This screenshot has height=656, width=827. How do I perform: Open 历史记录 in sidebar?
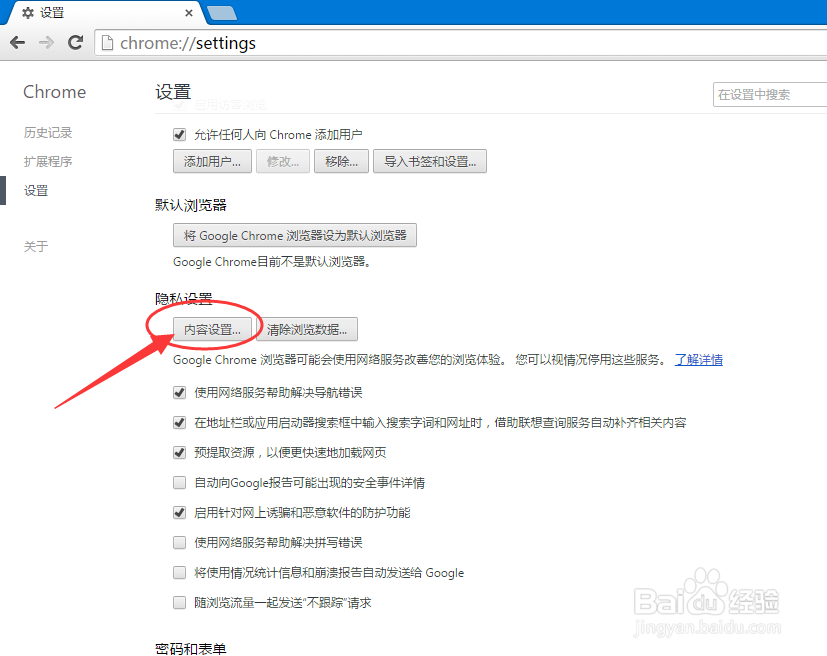tap(47, 132)
